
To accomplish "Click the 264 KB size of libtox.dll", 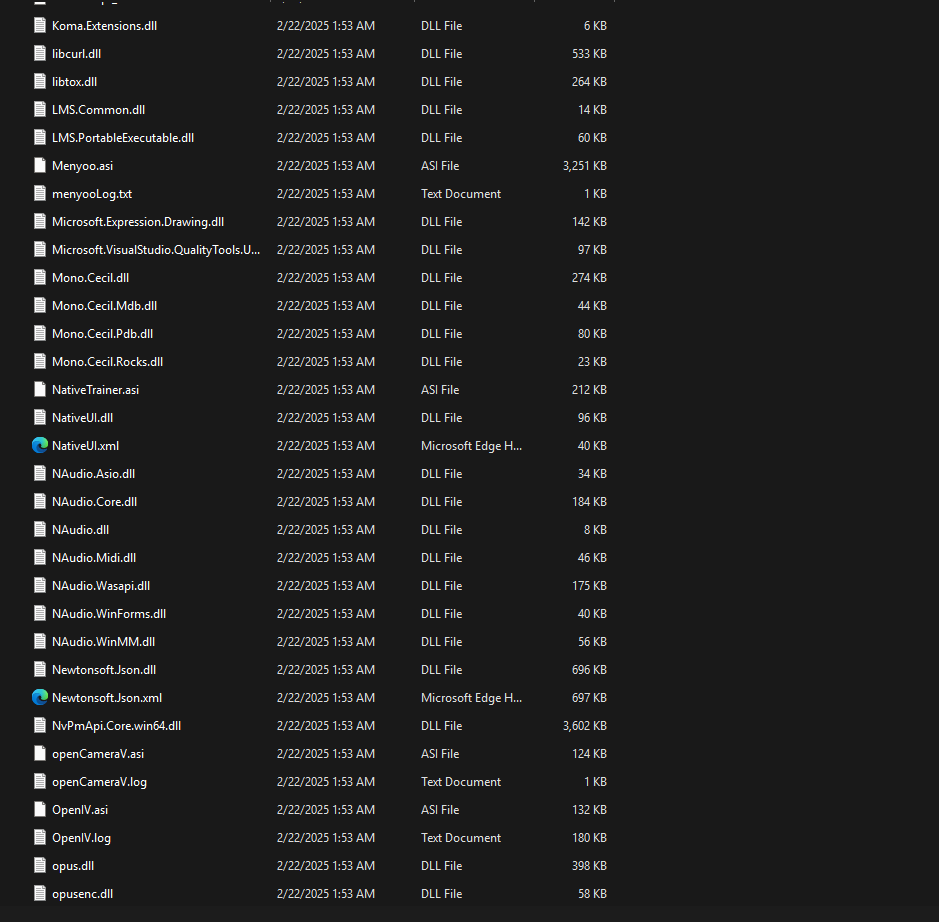I will pos(589,82).
